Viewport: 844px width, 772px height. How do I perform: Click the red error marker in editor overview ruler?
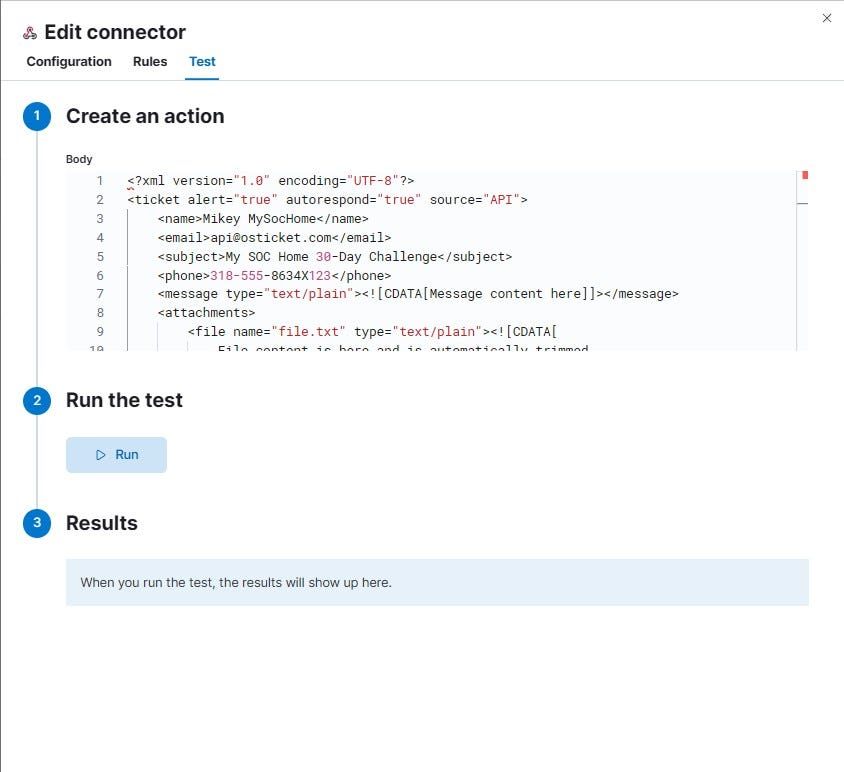click(805, 175)
